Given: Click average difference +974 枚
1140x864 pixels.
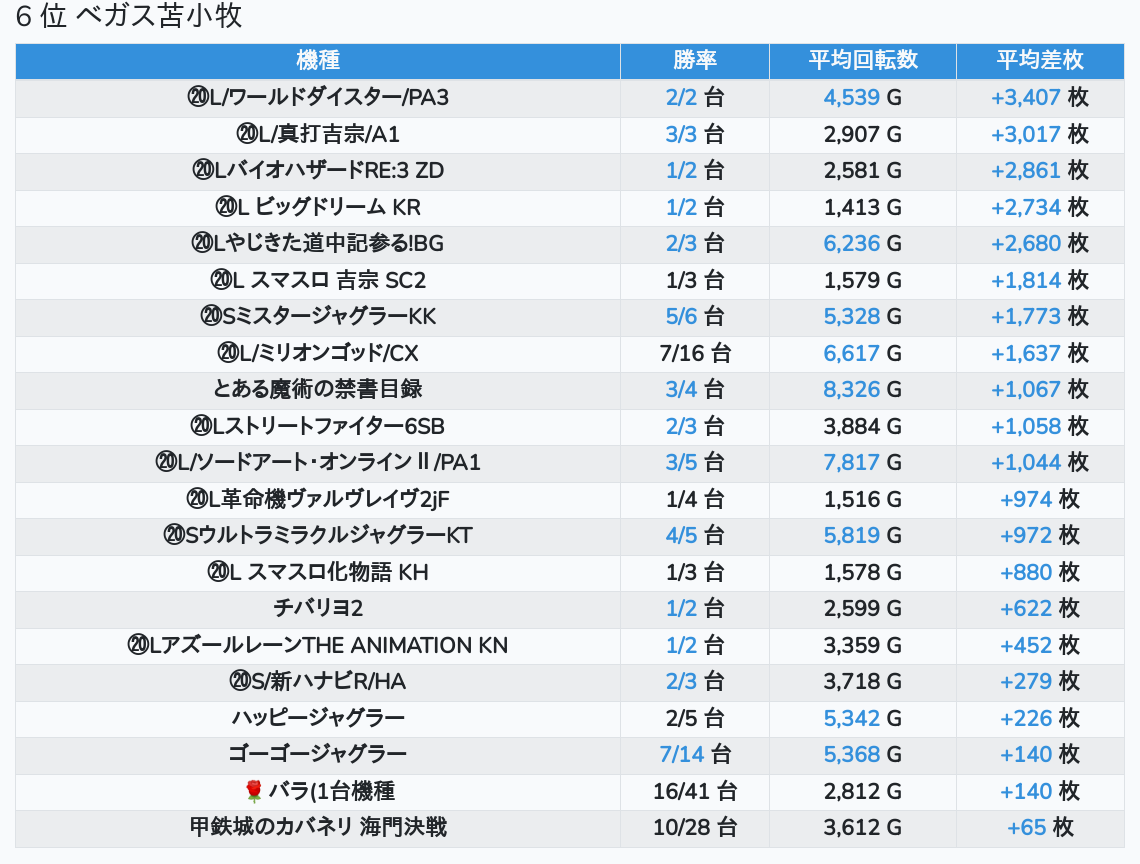Looking at the screenshot, I should [x=1040, y=500].
